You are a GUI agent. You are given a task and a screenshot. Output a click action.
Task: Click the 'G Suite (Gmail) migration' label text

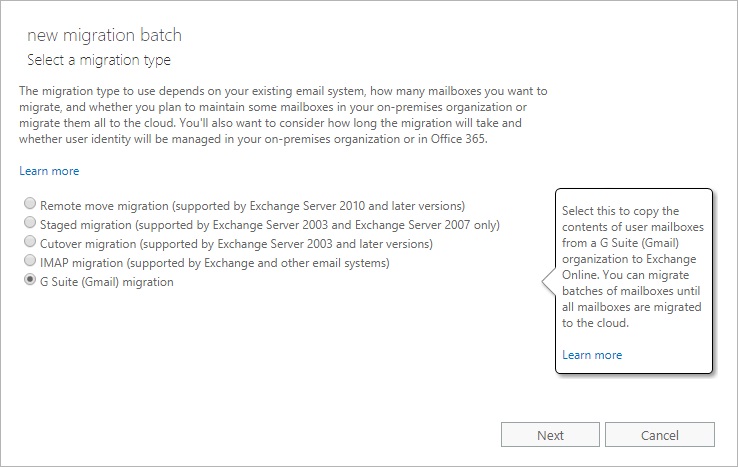coord(107,282)
